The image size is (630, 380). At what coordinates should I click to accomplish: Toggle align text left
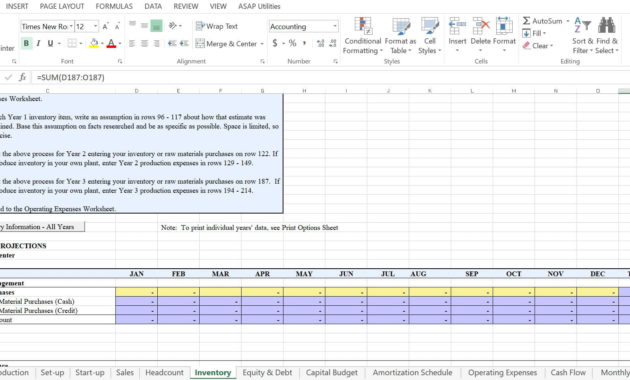[x=132, y=43]
